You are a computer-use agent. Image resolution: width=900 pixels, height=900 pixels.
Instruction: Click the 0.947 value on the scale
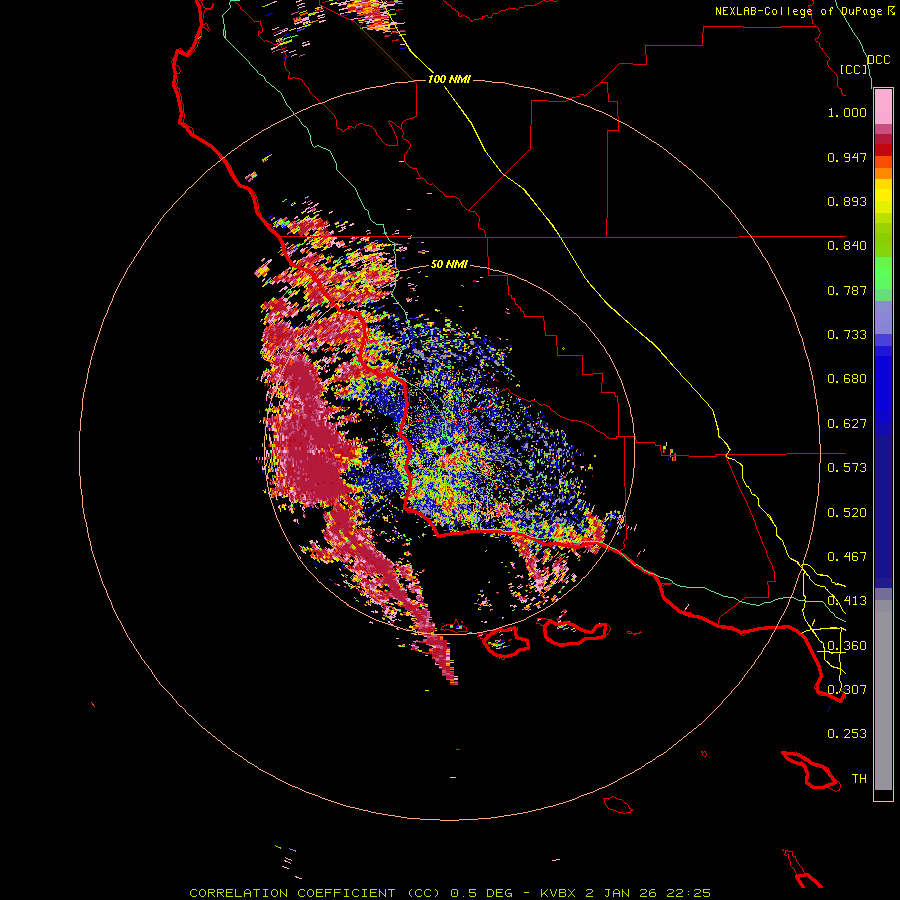pyautogui.click(x=847, y=157)
